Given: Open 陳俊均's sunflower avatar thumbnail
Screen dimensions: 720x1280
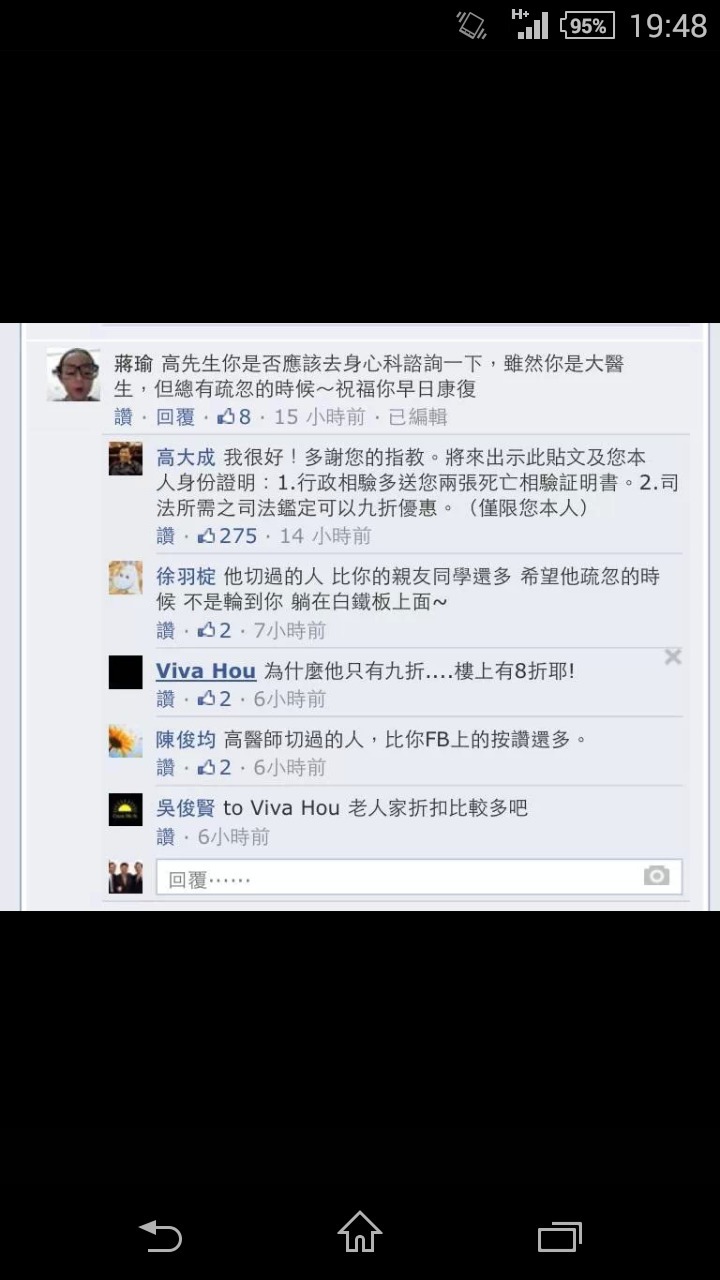Looking at the screenshot, I should tap(126, 741).
